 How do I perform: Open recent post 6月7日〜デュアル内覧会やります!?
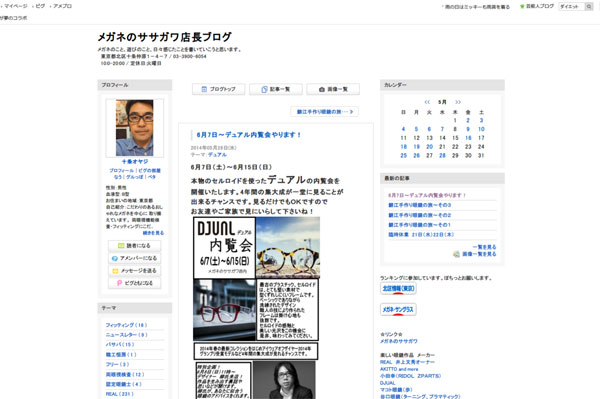427,195
